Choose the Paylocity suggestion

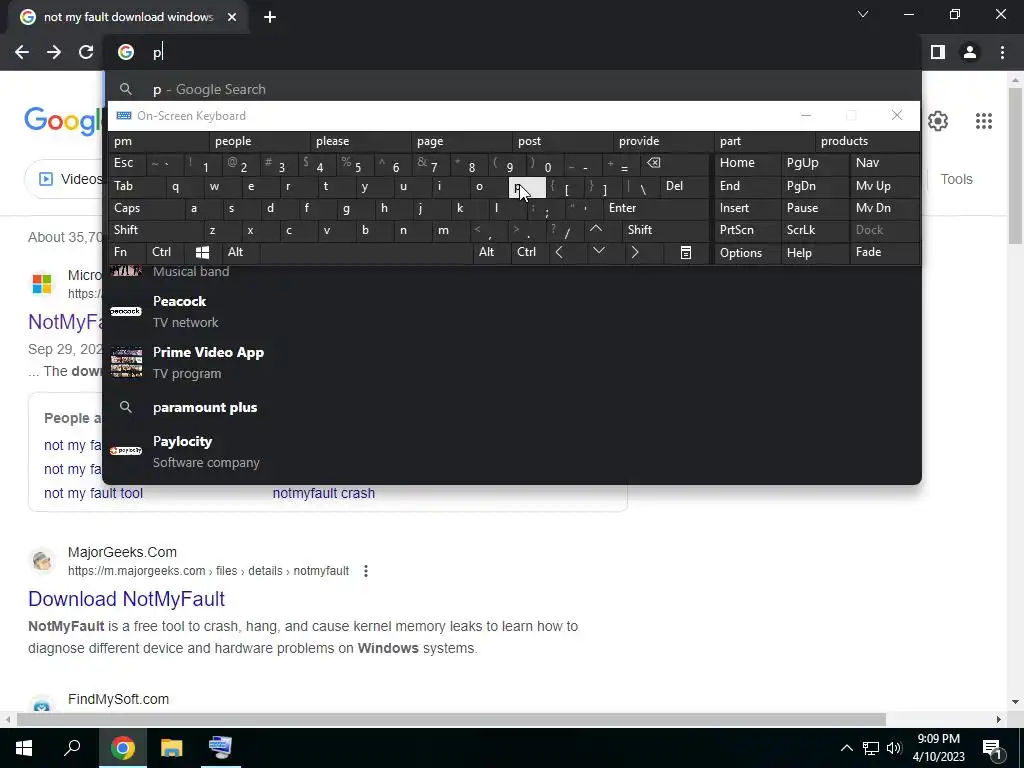pos(512,451)
